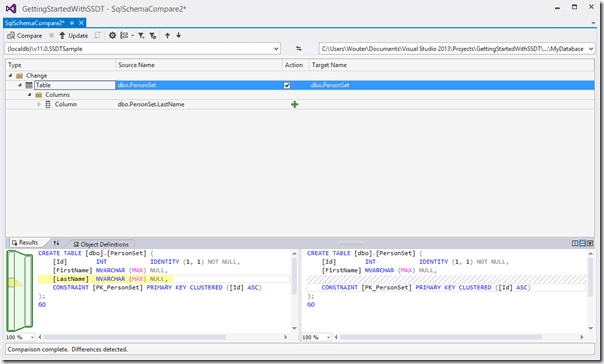Collapse the Change group node
Image resolution: width=604 pixels, height=364 pixels.
(x=10, y=75)
